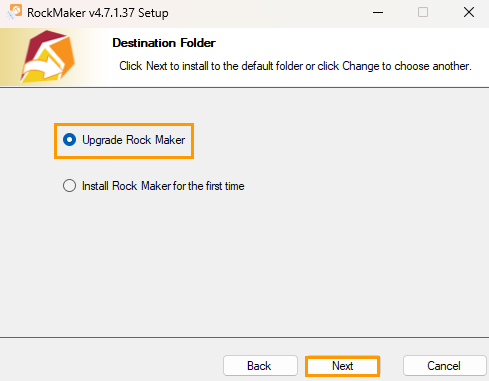Cancel the RockMaker installation
Screen dimensions: 489x381
tap(444, 366)
